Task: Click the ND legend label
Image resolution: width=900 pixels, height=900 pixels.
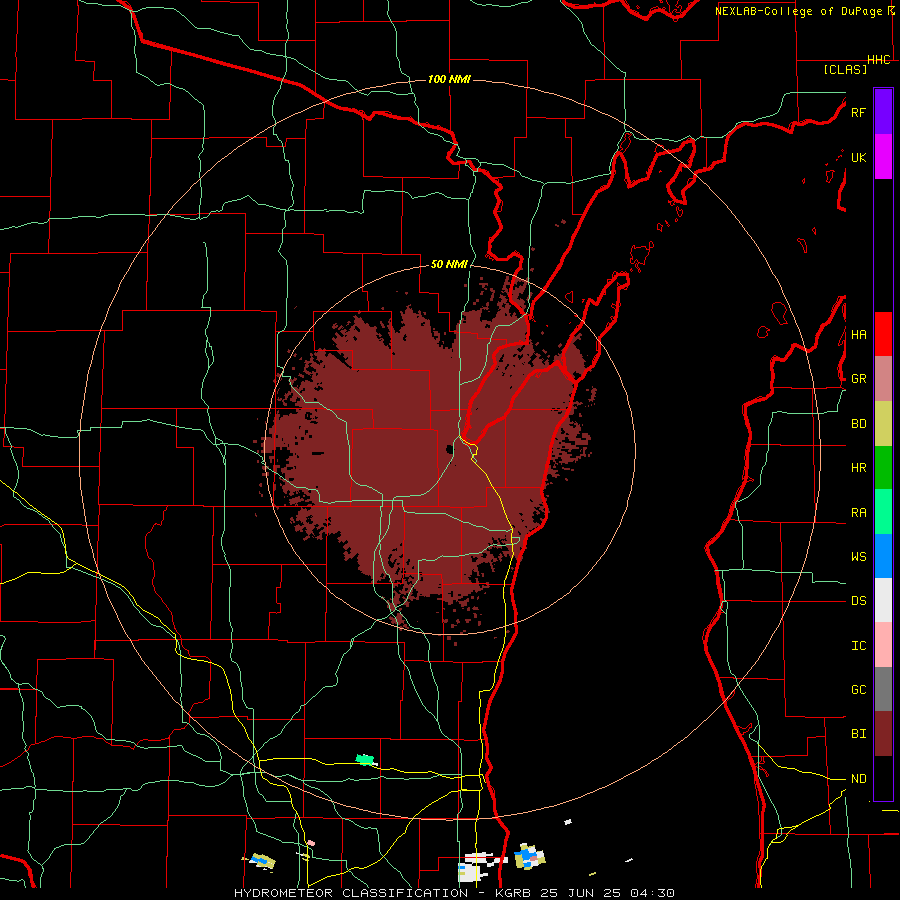Action: (x=858, y=779)
